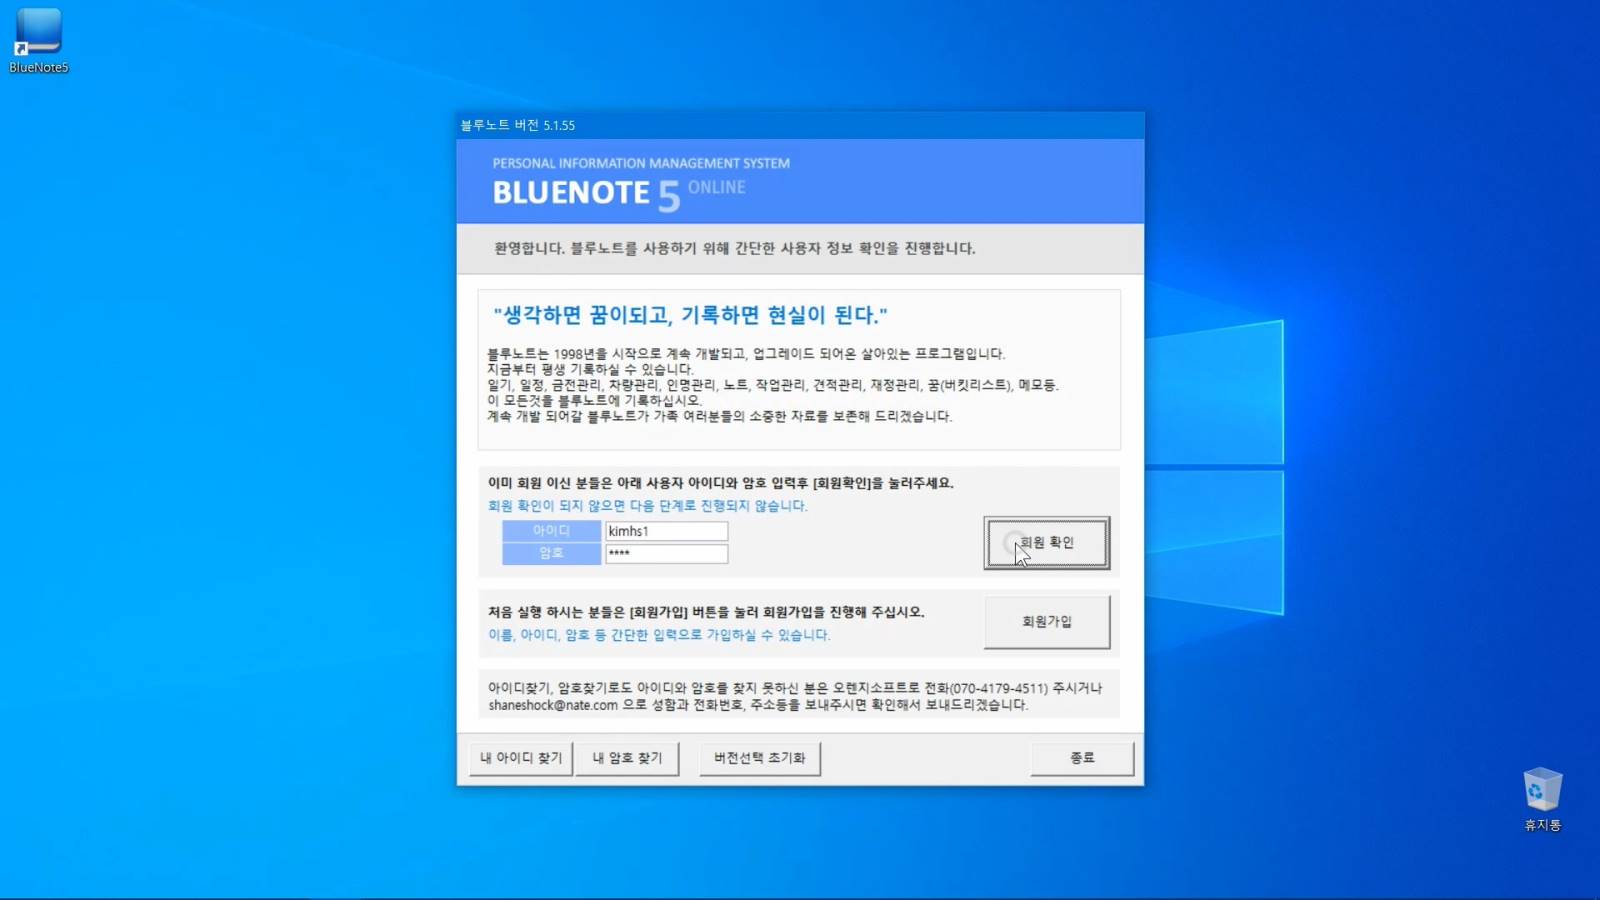Click the welcome text 환영합니다. 블루노트를 사용하기 위해

point(734,248)
